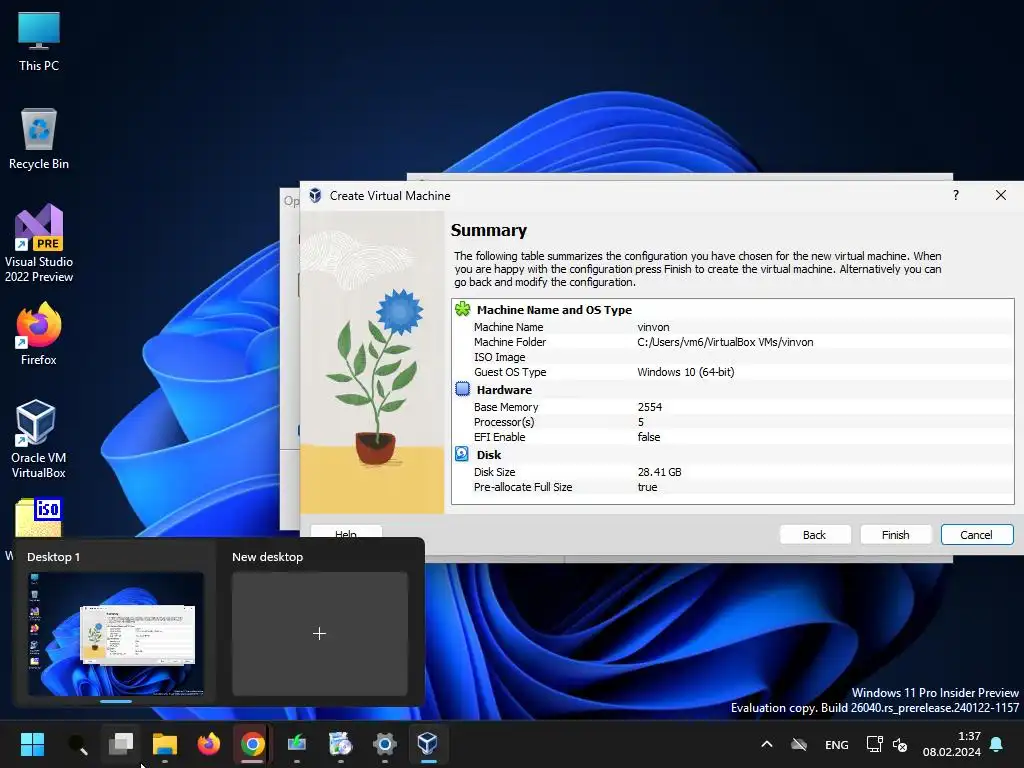Viewport: 1024px width, 768px height.
Task: Open the cloud sync tray icon
Action: click(x=799, y=744)
